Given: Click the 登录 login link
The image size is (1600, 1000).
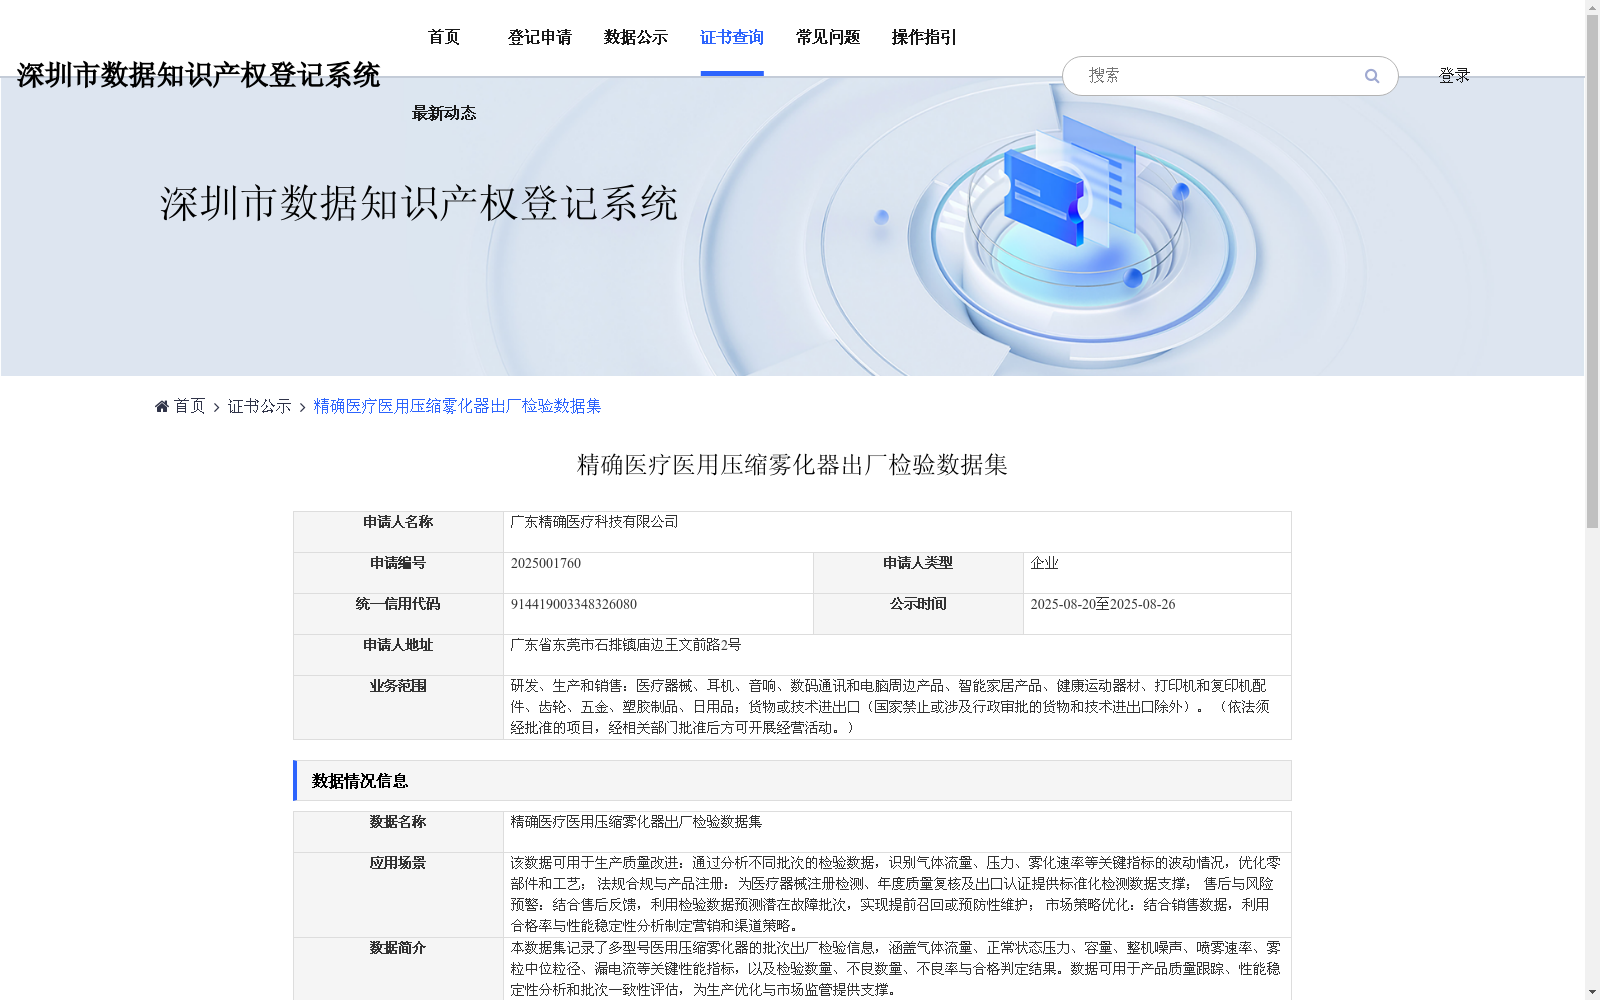Looking at the screenshot, I should [1454, 75].
